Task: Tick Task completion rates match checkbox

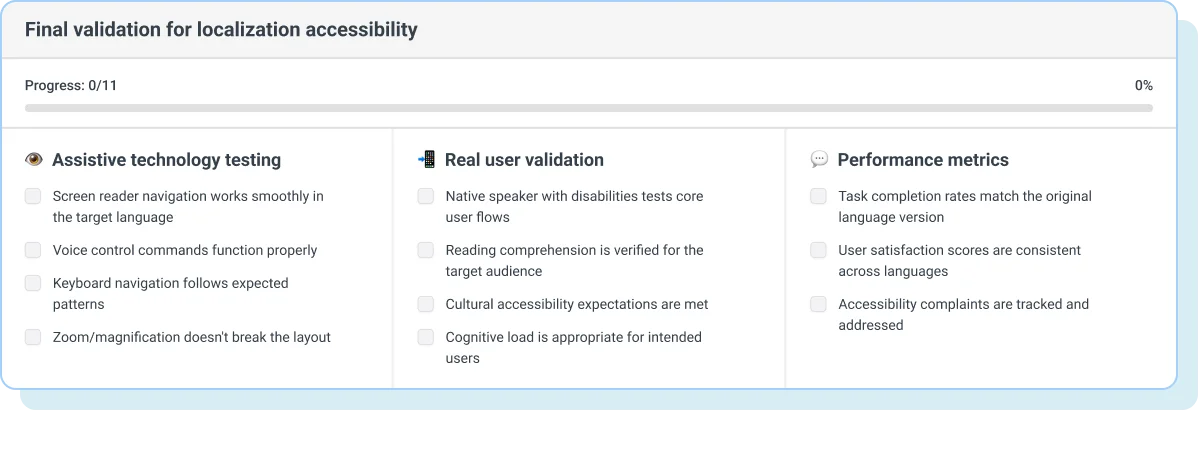Action: 819,197
